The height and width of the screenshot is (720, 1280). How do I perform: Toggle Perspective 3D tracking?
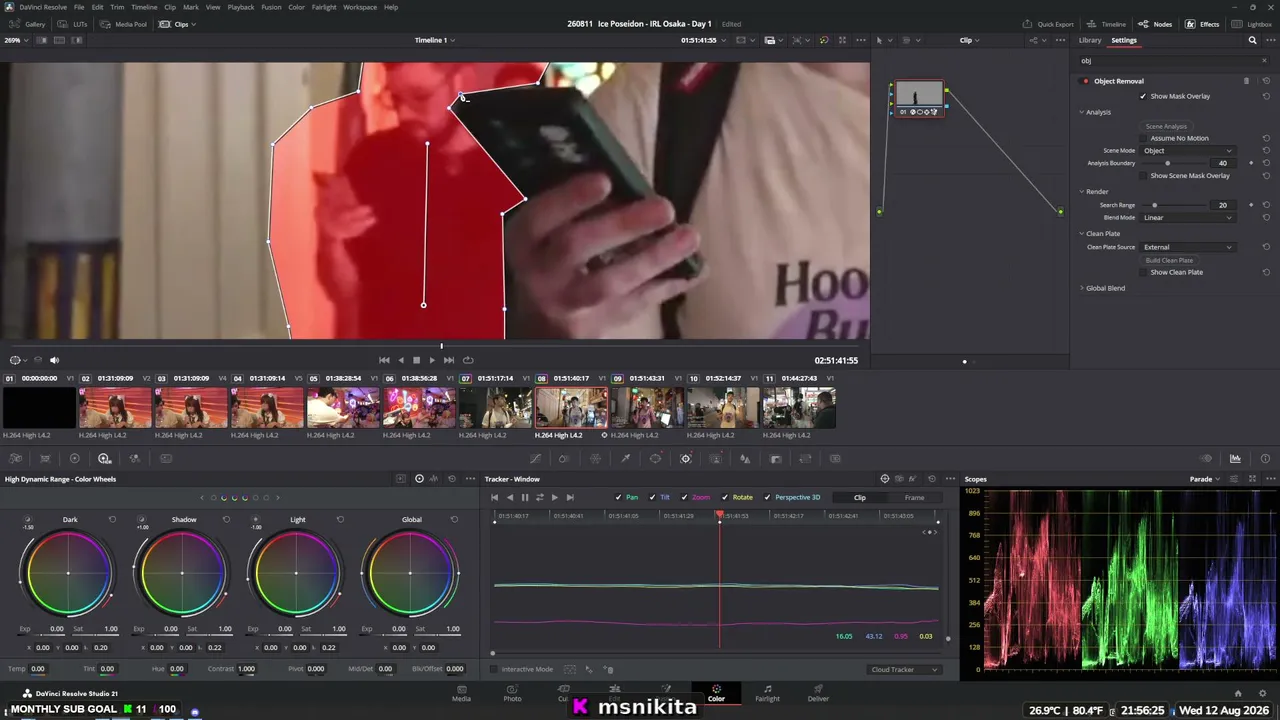click(767, 497)
